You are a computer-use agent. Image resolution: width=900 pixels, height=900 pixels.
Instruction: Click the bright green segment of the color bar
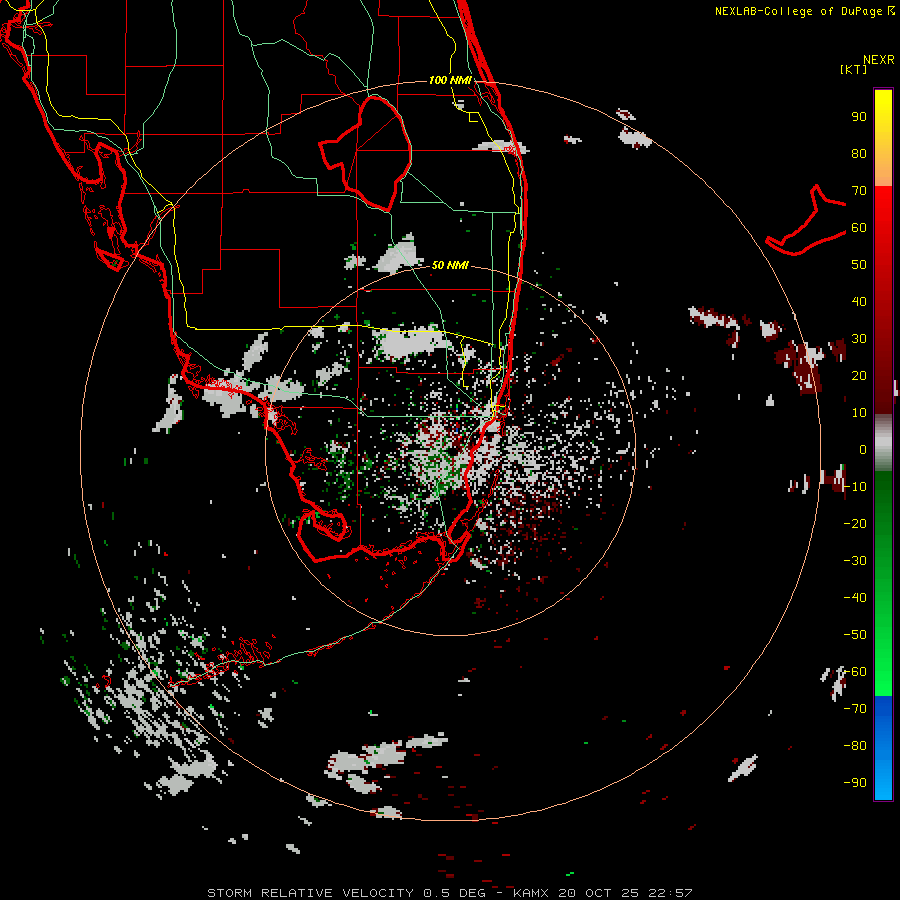tap(883, 583)
